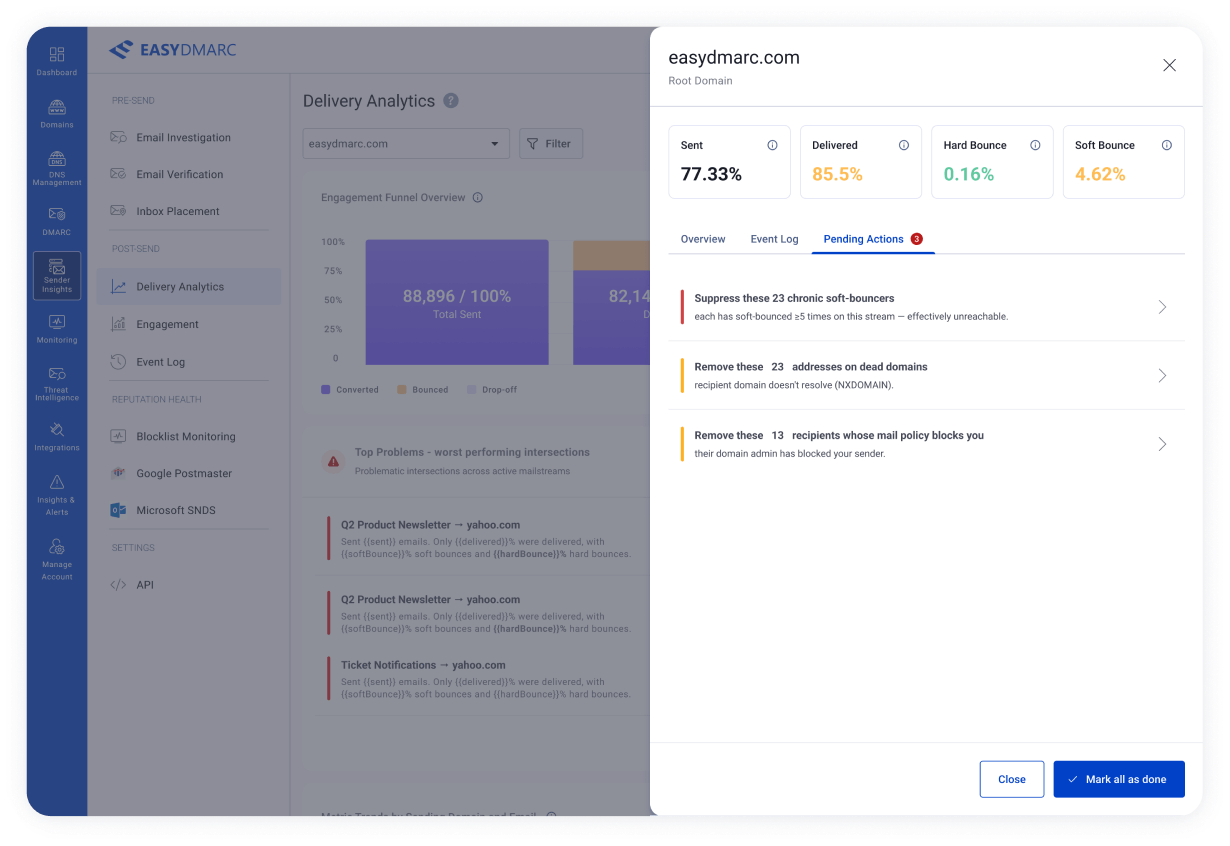
Task: Click Engagement Funnel Overview info icon
Action: pos(478,198)
